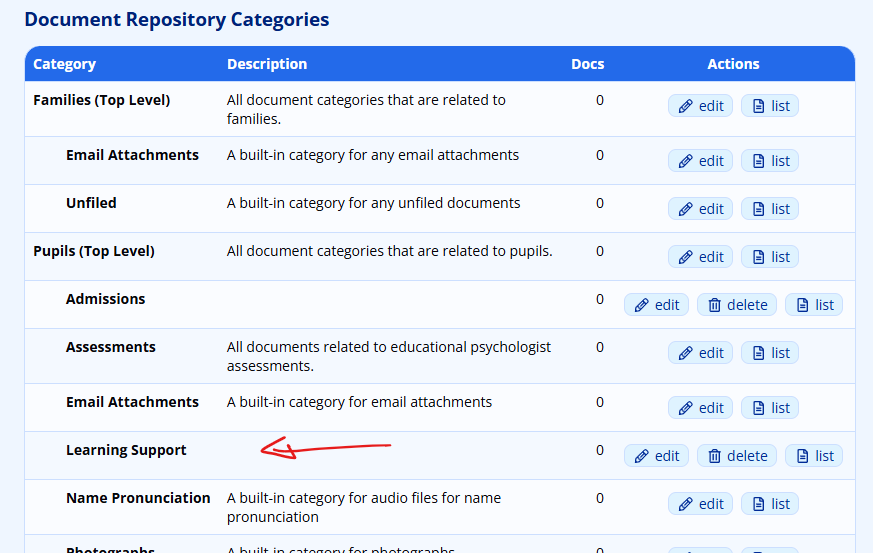
Task: List documents in Pupils (Top Level)
Action: pos(769,257)
